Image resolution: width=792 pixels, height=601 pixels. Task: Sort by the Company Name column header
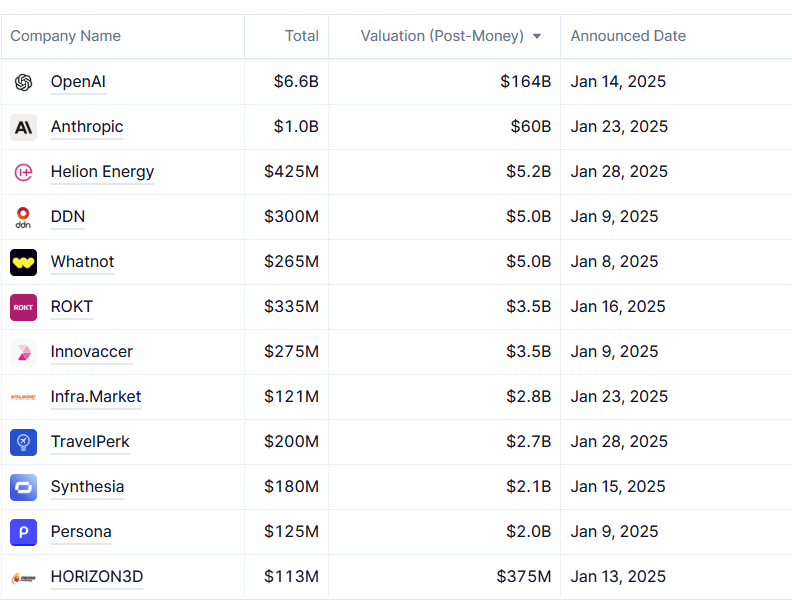coord(66,36)
